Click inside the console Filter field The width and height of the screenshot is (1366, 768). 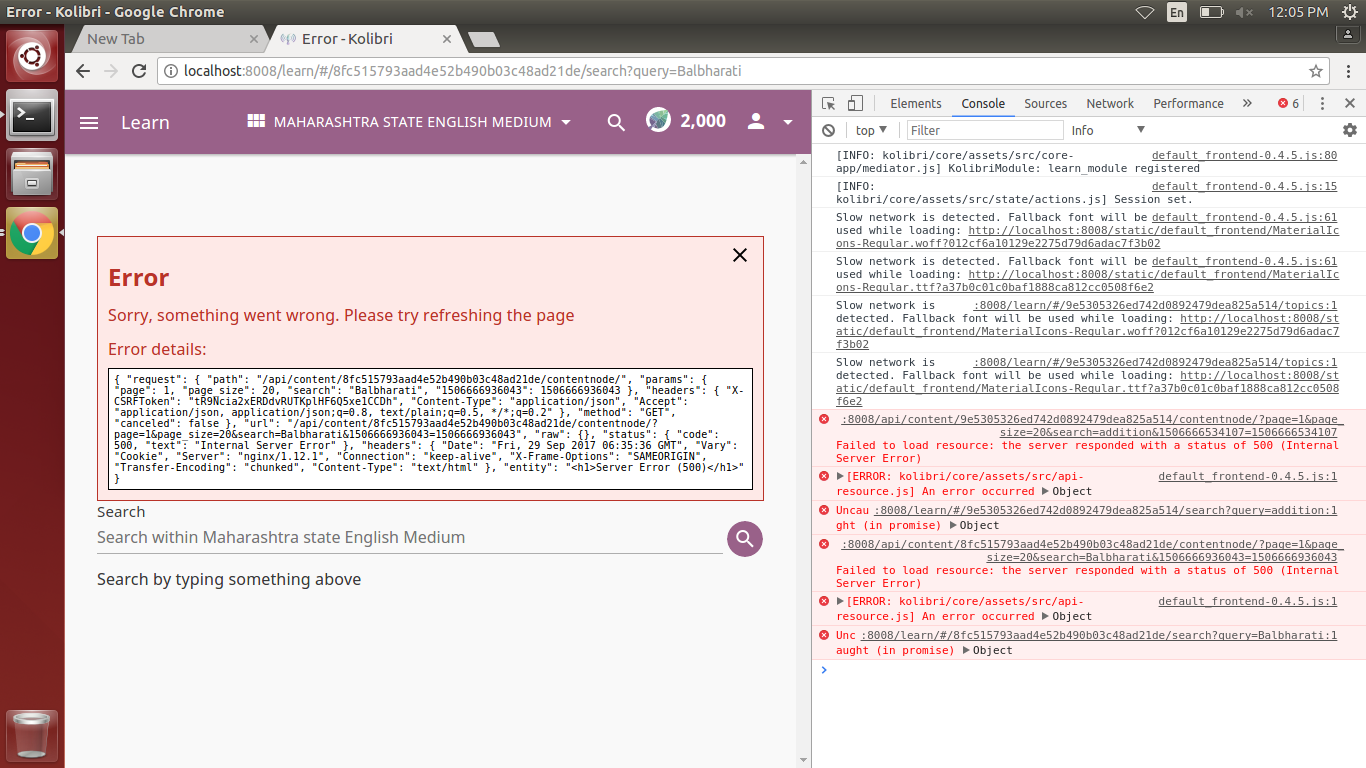(x=984, y=130)
